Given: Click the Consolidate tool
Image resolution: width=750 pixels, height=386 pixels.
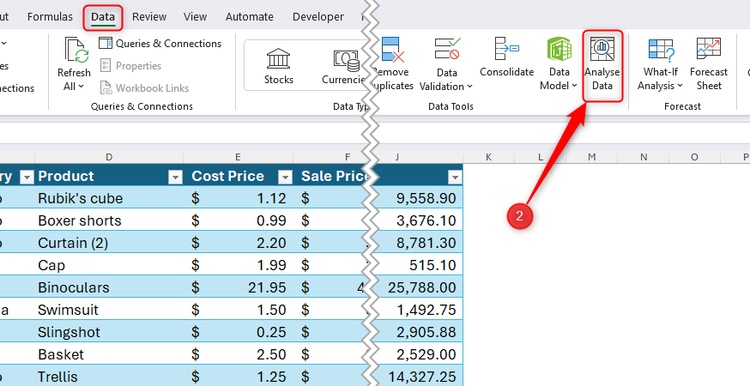Looking at the screenshot, I should coord(507,56).
